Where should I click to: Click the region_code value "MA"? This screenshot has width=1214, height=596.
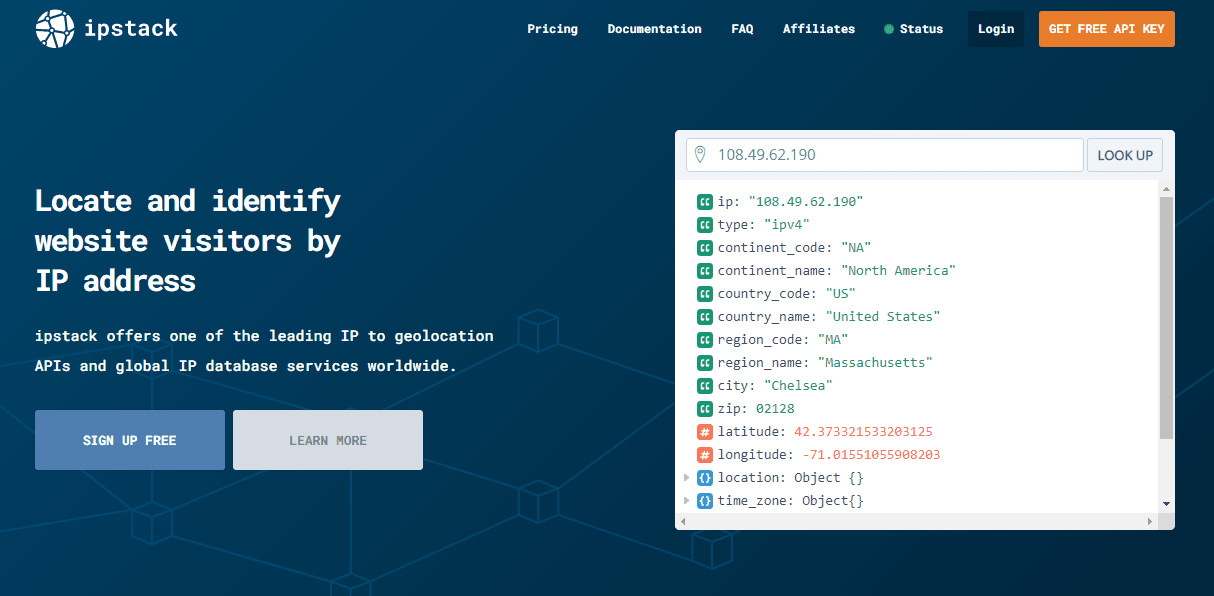click(831, 340)
